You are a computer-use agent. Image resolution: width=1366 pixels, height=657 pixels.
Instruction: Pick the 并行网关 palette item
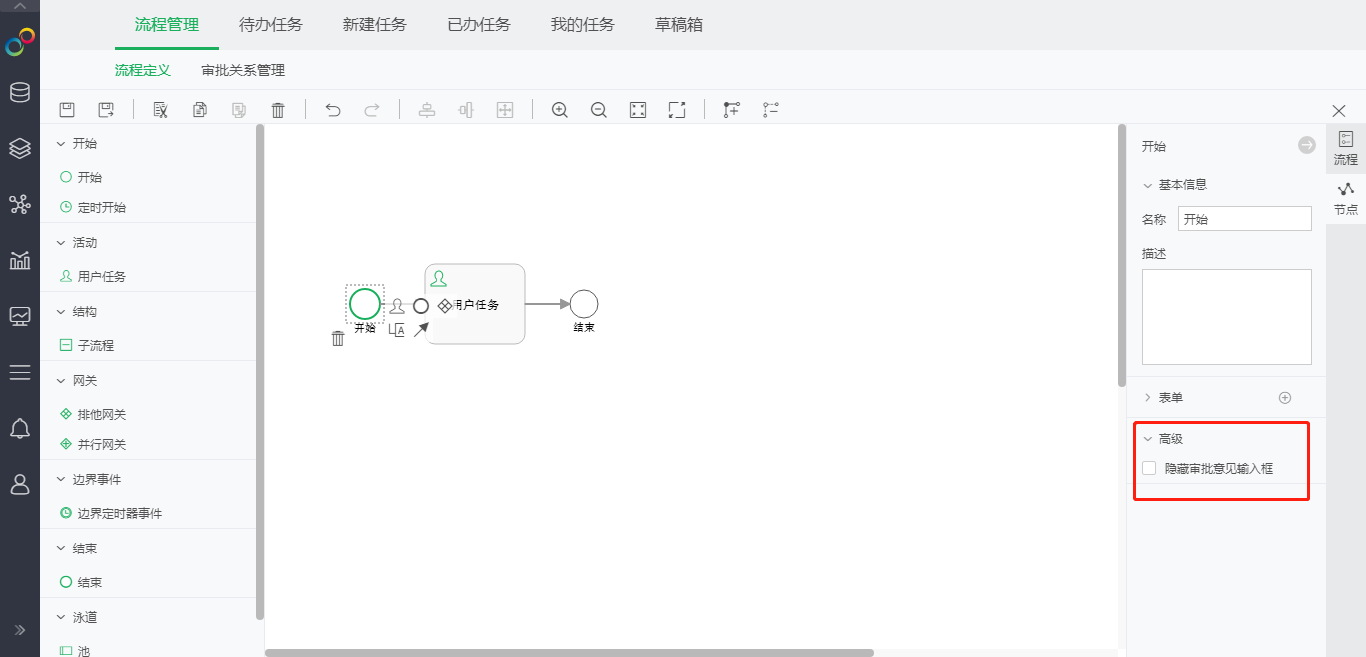coord(93,445)
